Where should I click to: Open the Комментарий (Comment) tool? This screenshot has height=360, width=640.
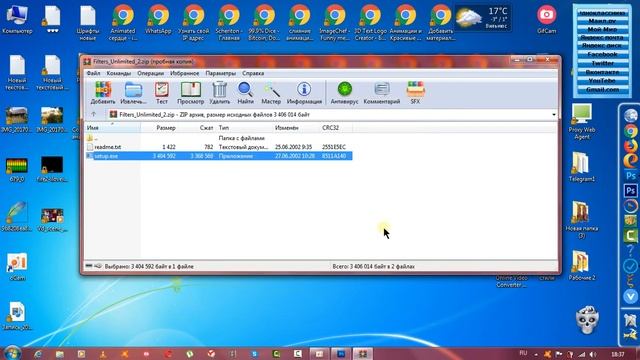pos(382,93)
